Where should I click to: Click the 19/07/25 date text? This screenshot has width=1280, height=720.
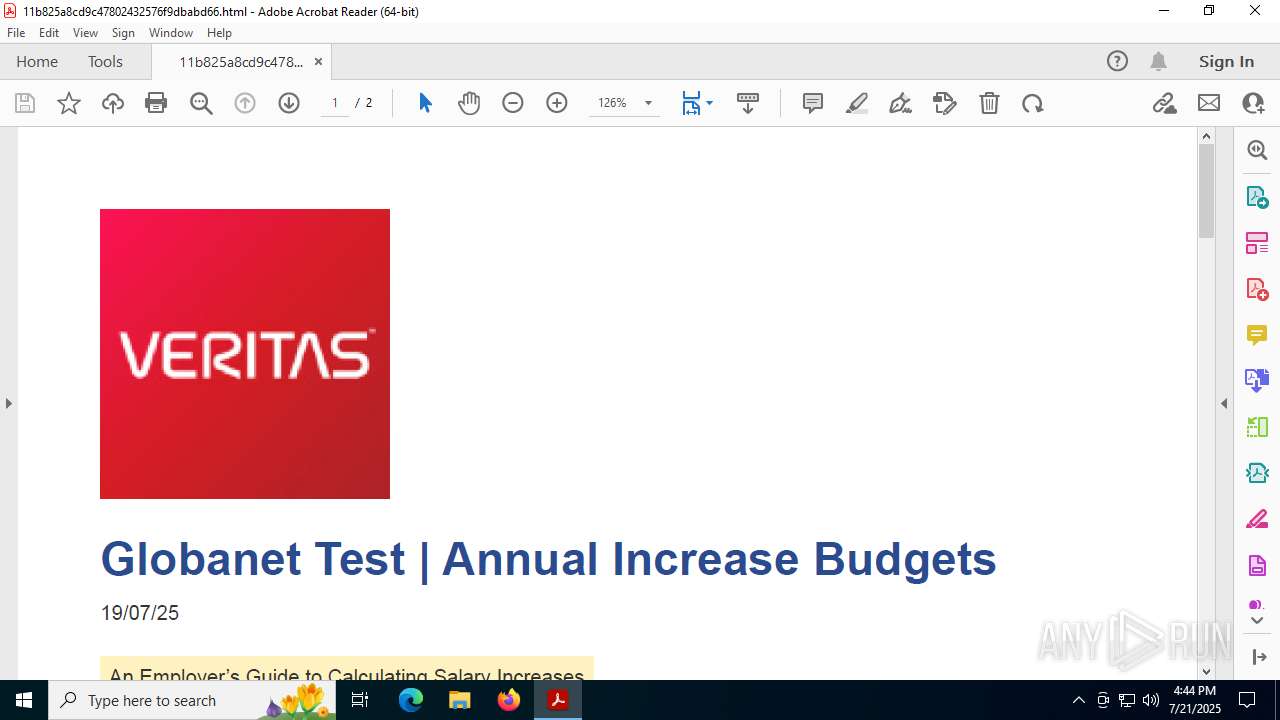[x=140, y=613]
